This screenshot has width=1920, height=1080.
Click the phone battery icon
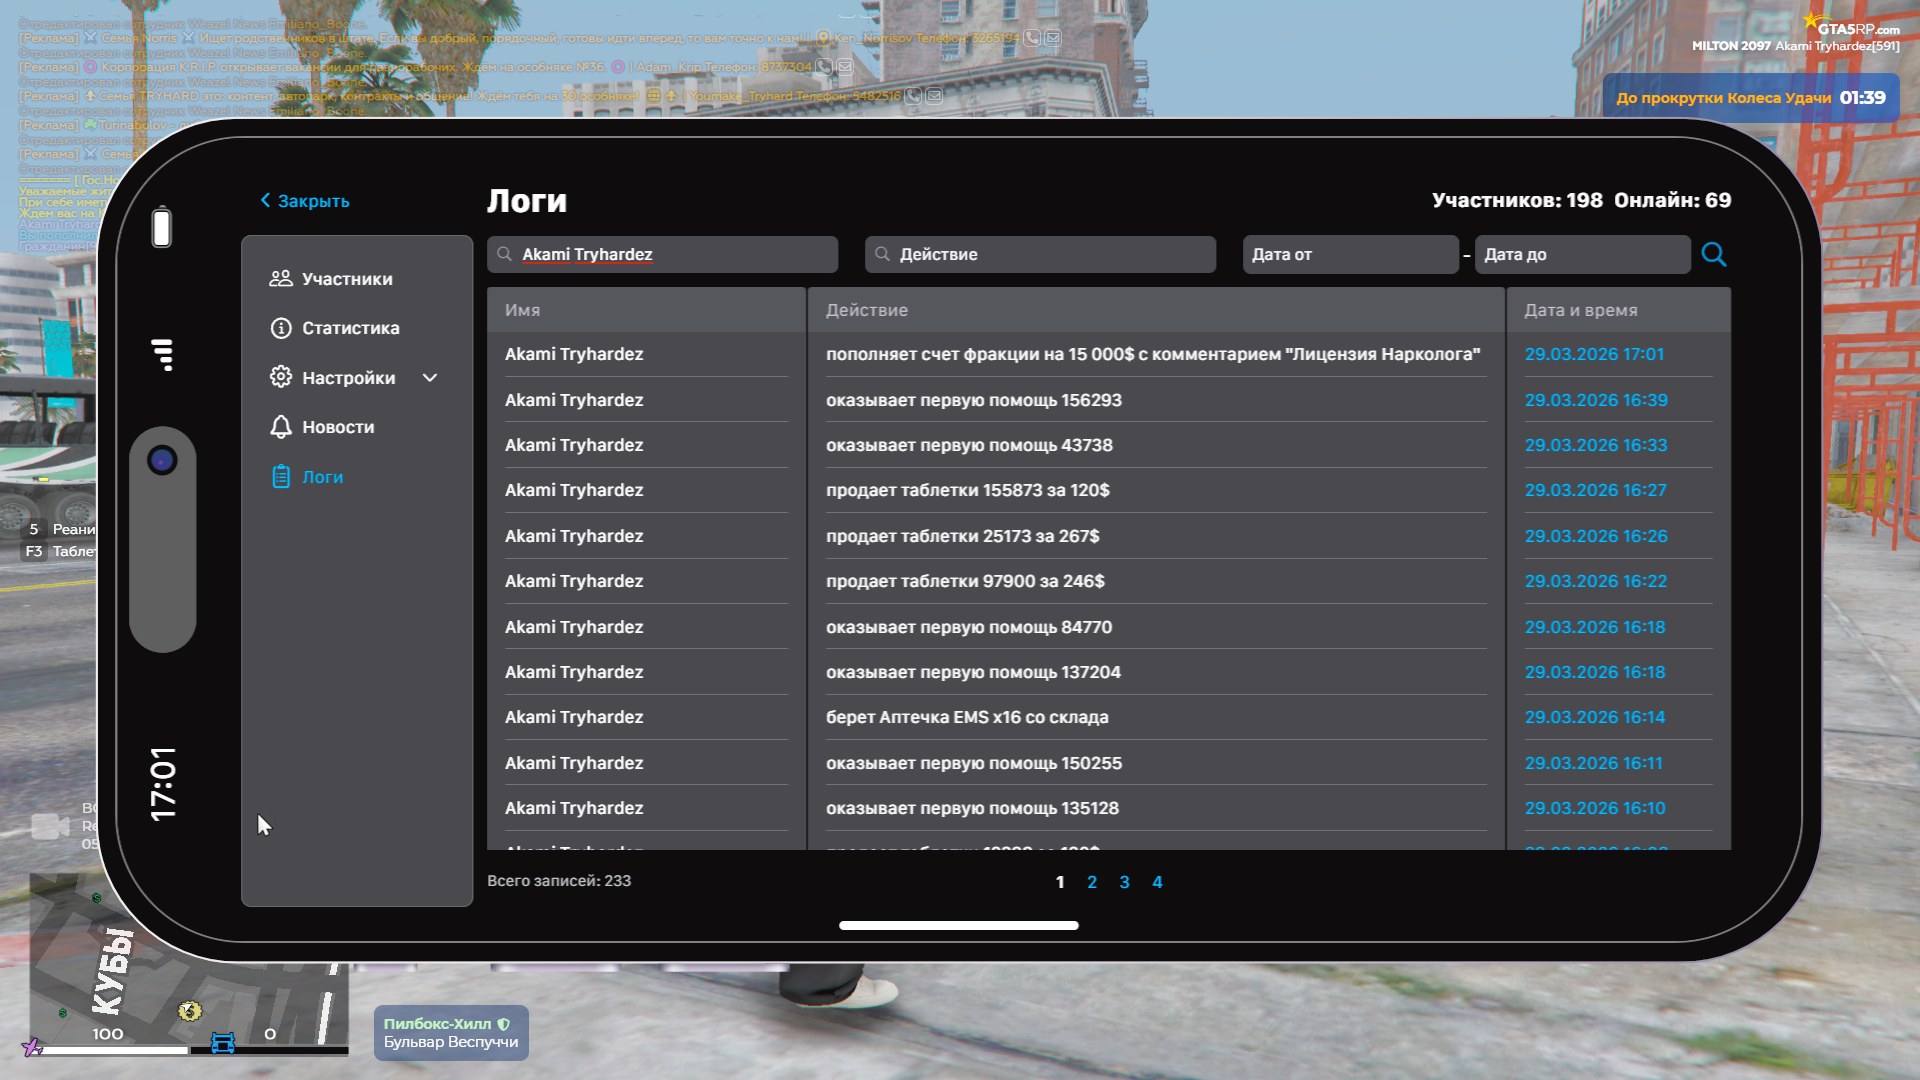tap(162, 227)
